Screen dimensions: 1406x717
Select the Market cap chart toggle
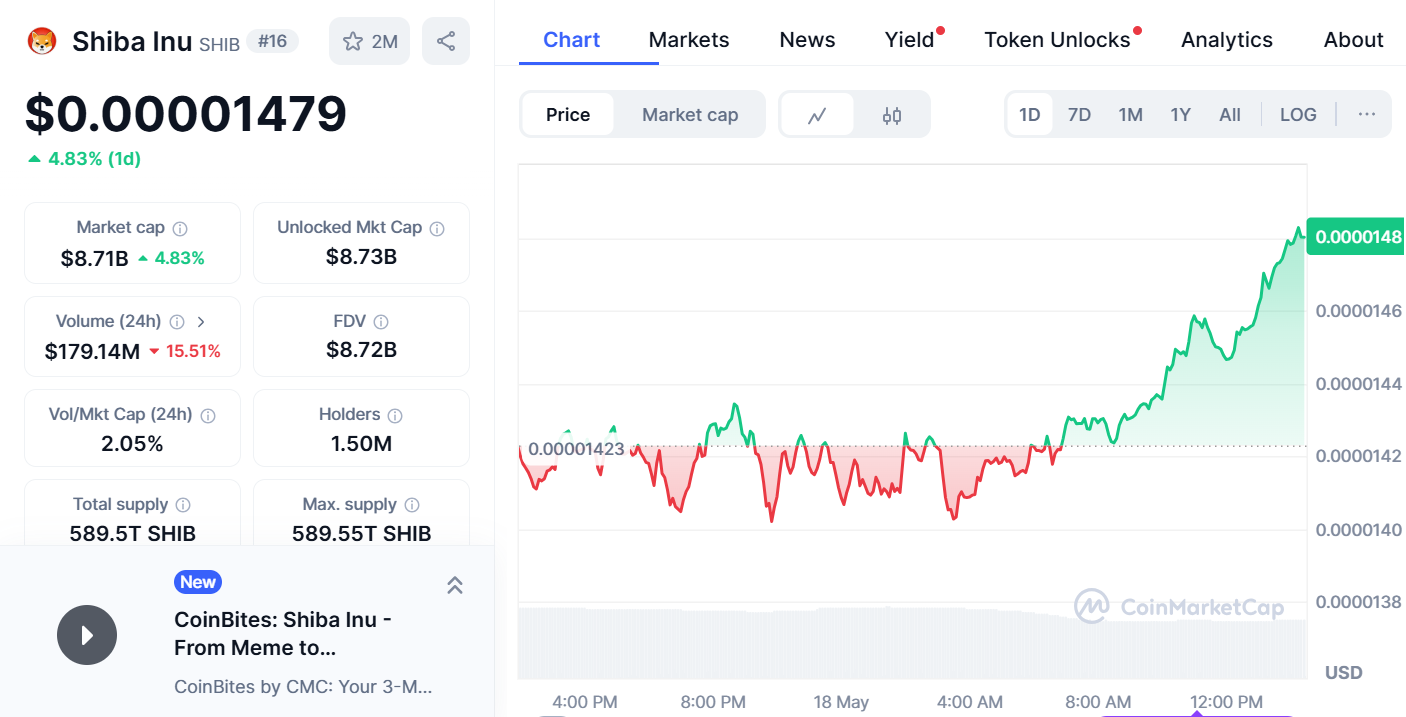click(690, 115)
